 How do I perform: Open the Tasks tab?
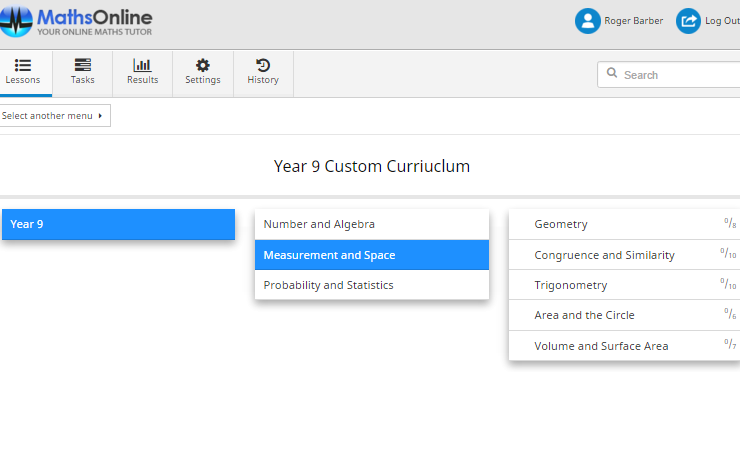click(x=83, y=72)
